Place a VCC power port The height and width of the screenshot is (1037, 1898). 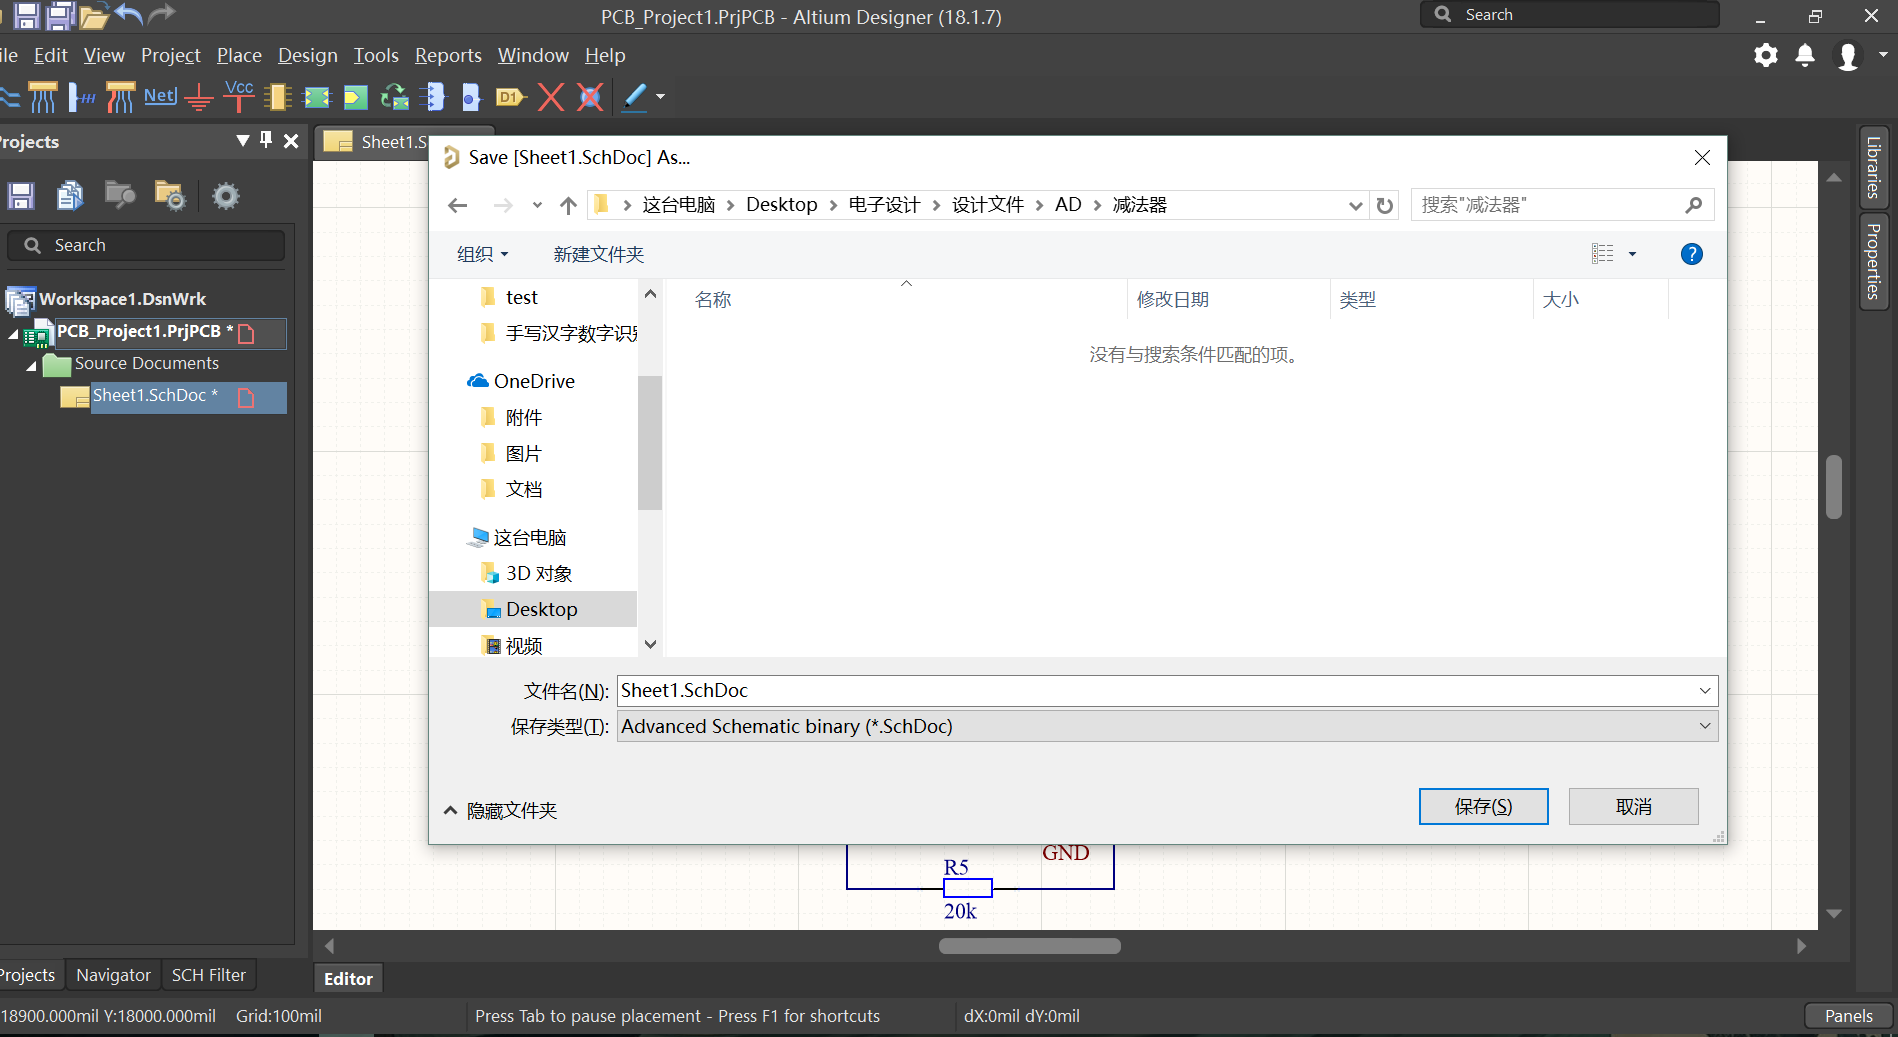237,97
